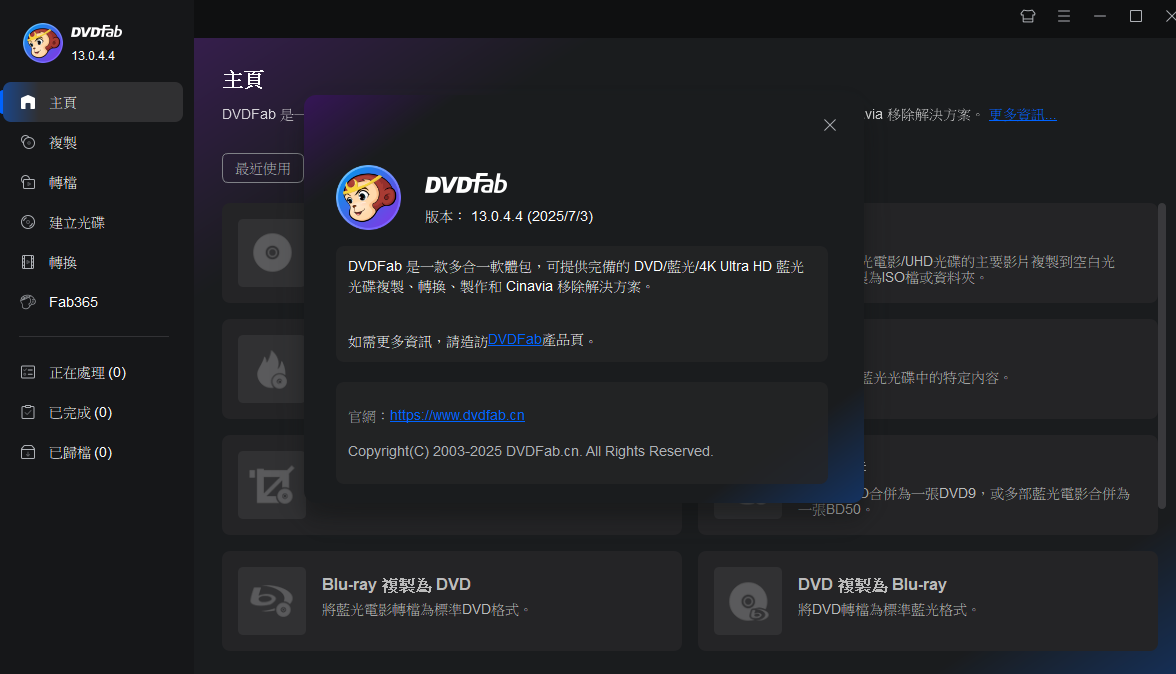This screenshot has width=1176, height=674.
Task: Click the film strip icon beside 轉換
Action: 28,262
